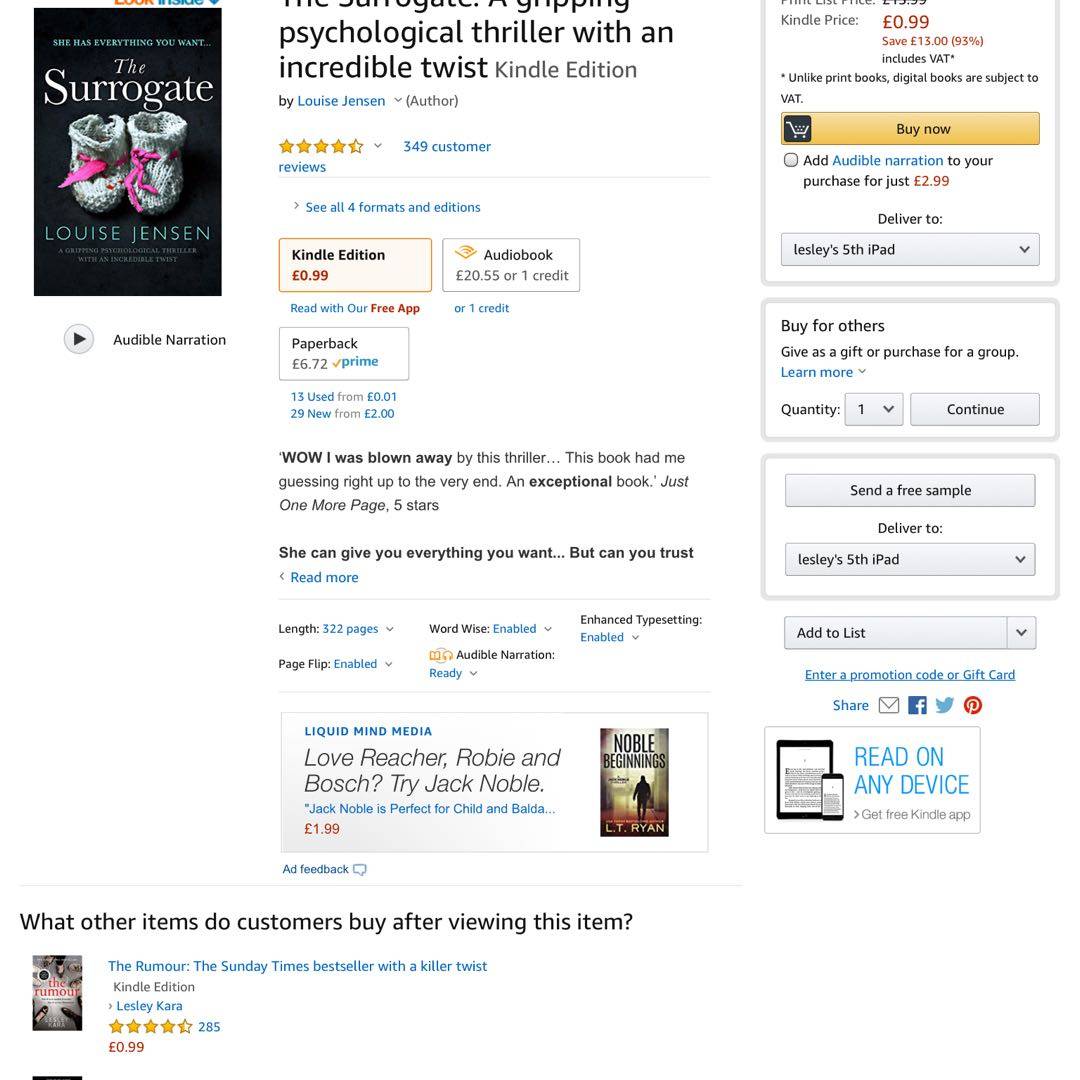Image resolution: width=1080 pixels, height=1080 pixels.
Task: Click the Send a free sample button
Action: 909,490
